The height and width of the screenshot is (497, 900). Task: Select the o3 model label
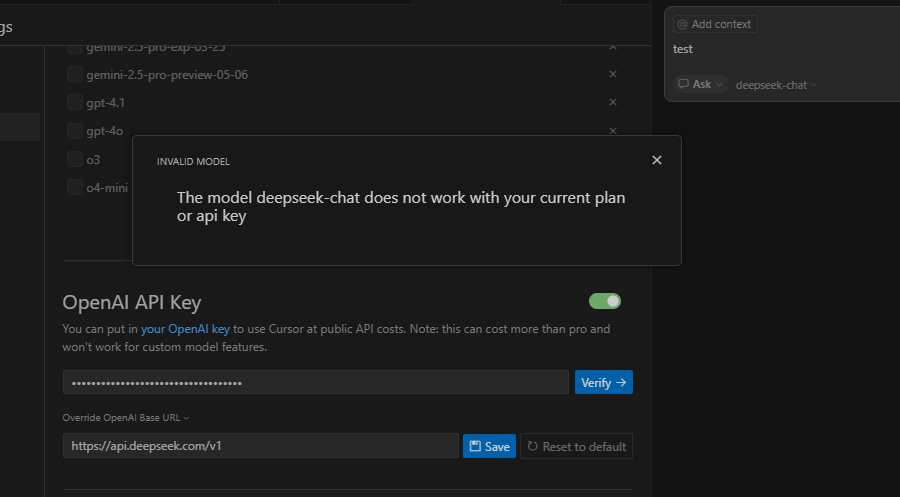tap(93, 160)
